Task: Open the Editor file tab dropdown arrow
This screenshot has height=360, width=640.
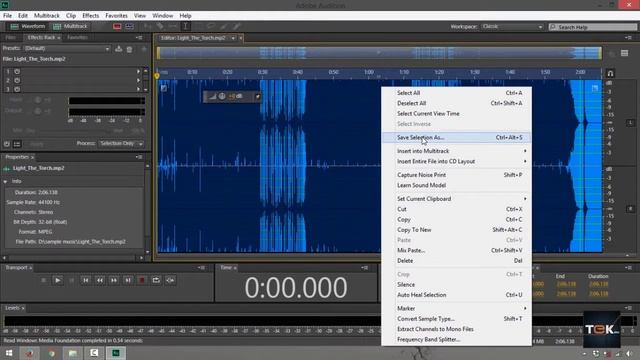Action: click(233, 38)
